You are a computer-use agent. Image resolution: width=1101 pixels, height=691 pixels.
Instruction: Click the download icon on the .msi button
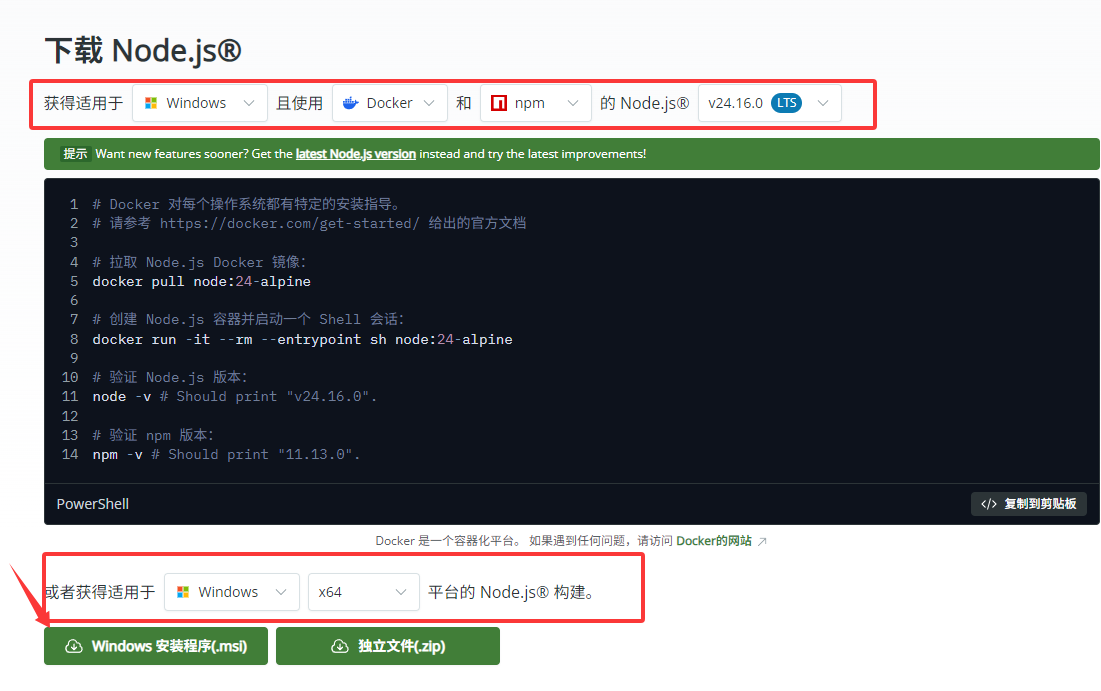pyautogui.click(x=74, y=646)
